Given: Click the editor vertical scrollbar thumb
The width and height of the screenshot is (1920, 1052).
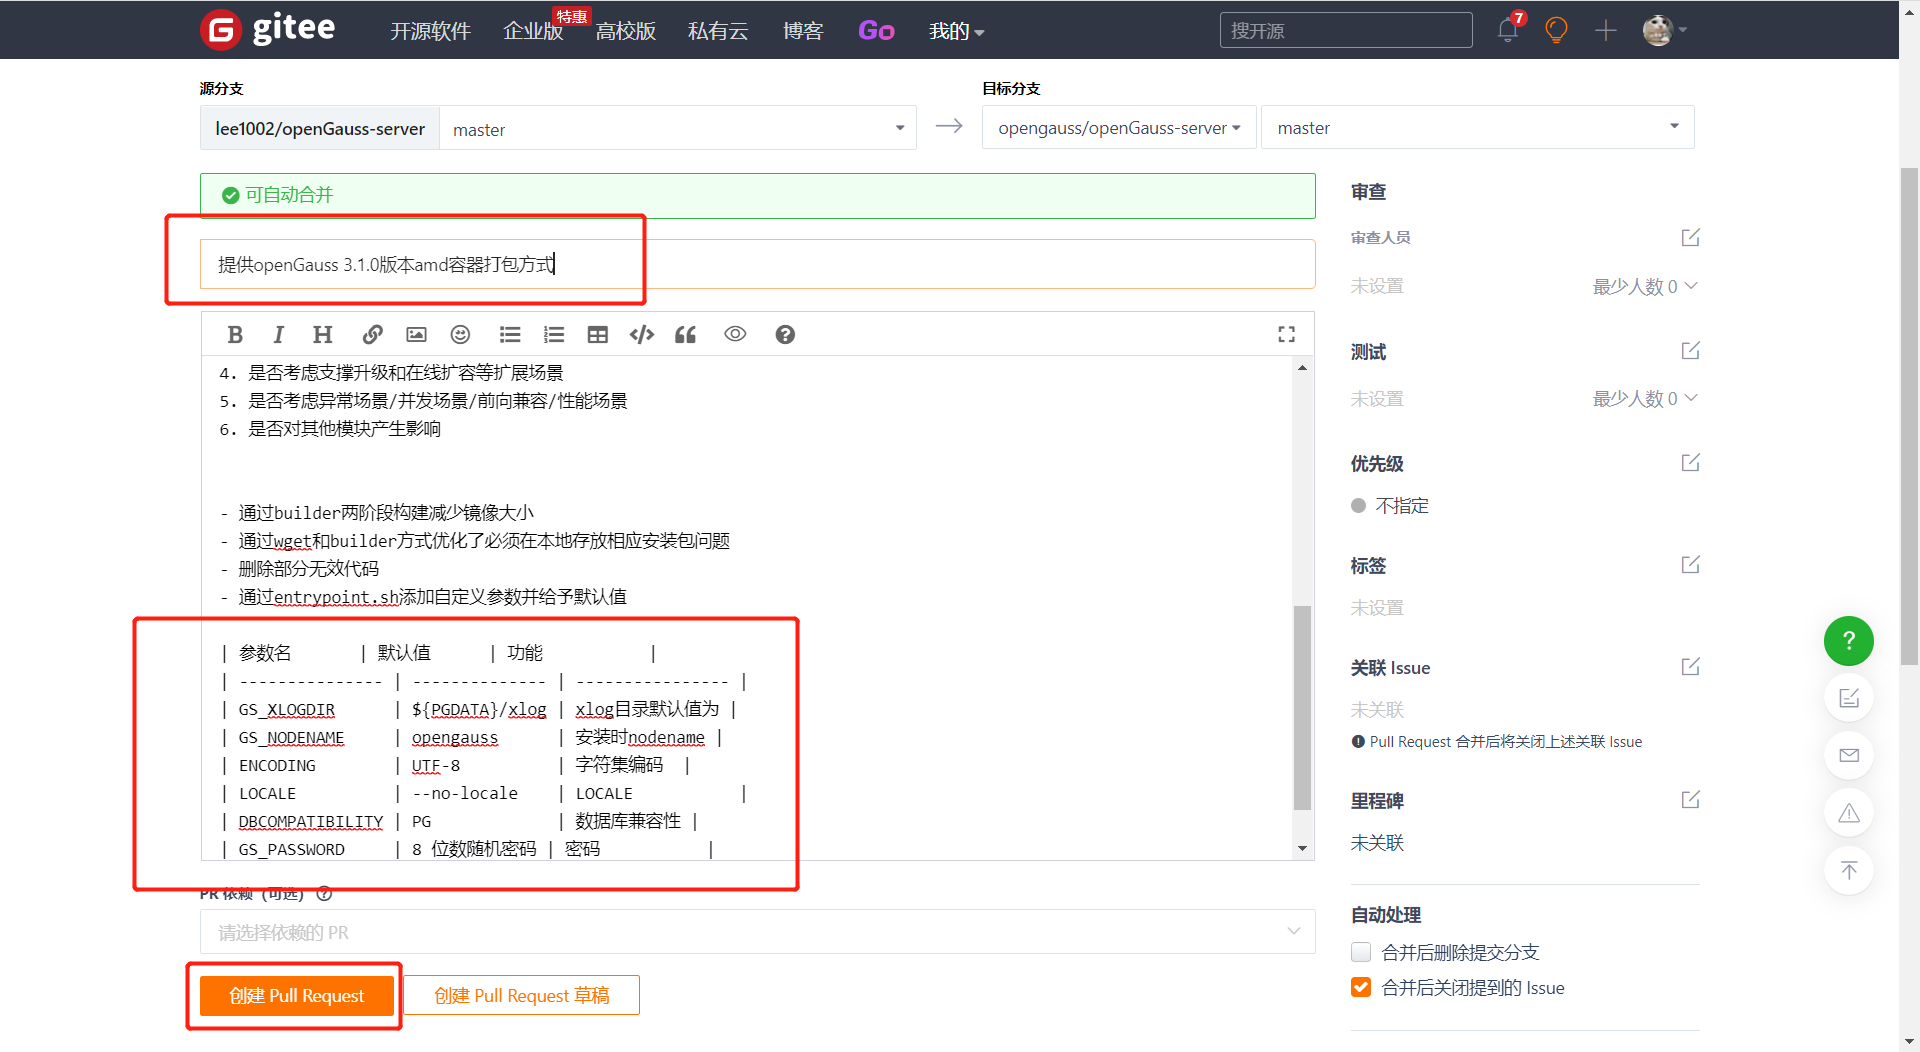Looking at the screenshot, I should tap(1302, 708).
